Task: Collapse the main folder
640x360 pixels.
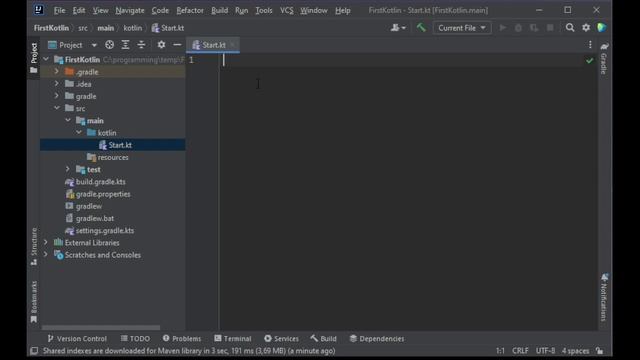Action: click(68, 120)
